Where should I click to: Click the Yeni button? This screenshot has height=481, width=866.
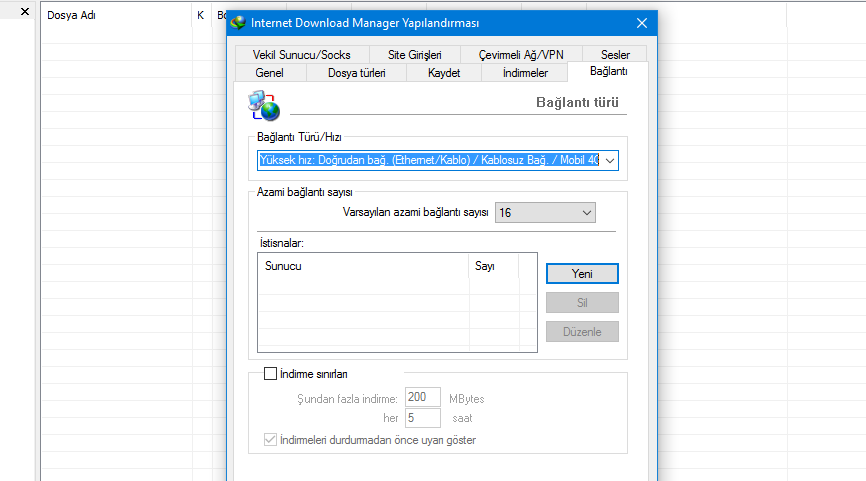tap(582, 274)
